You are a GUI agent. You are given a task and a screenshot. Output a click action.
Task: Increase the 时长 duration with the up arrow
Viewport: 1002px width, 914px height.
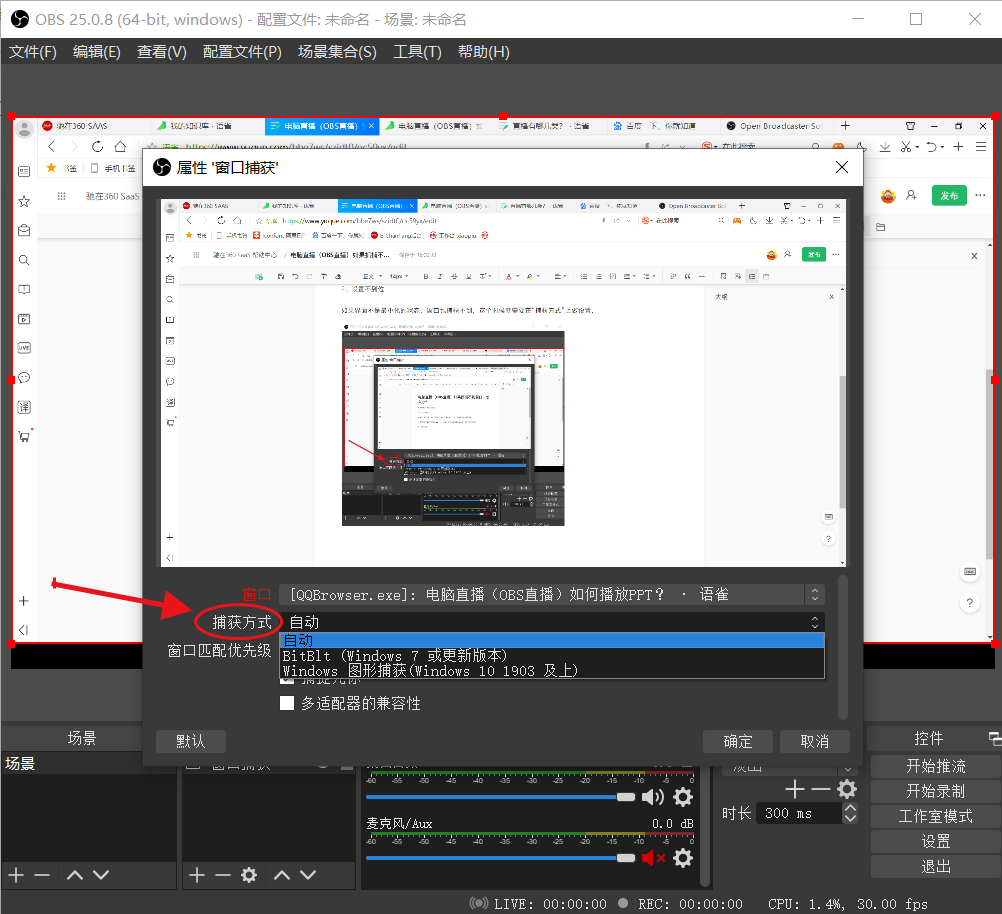[x=850, y=808]
